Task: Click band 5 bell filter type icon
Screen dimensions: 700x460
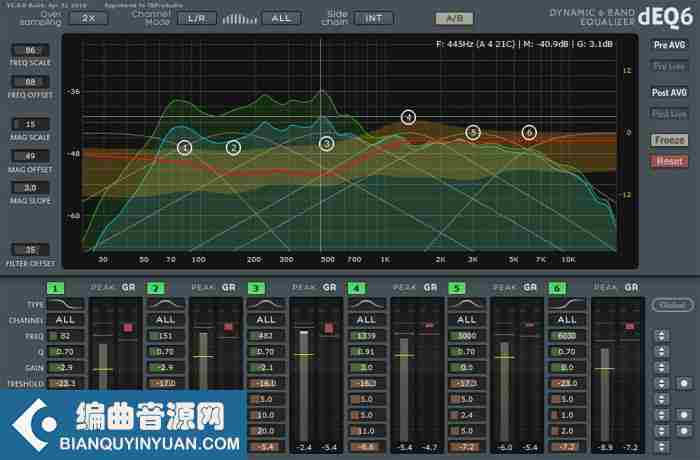Action: [x=467, y=305]
